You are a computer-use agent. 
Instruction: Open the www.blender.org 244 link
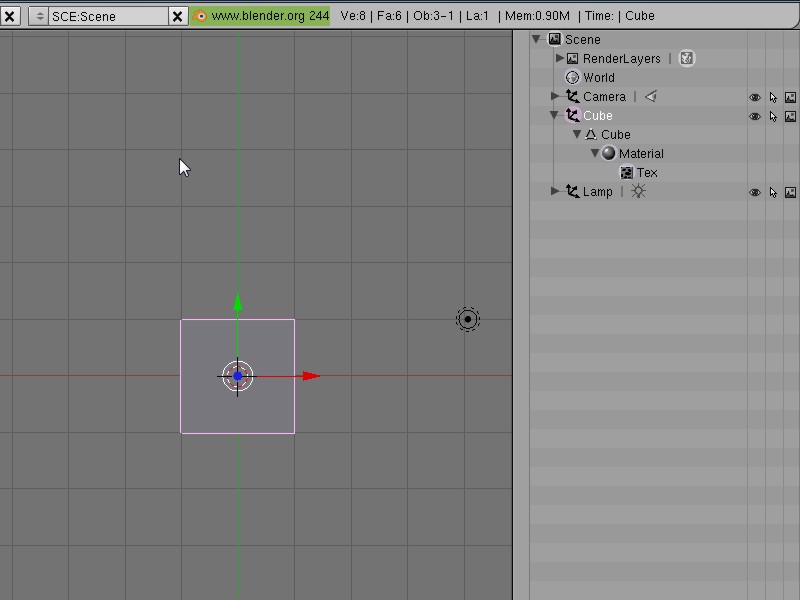261,16
